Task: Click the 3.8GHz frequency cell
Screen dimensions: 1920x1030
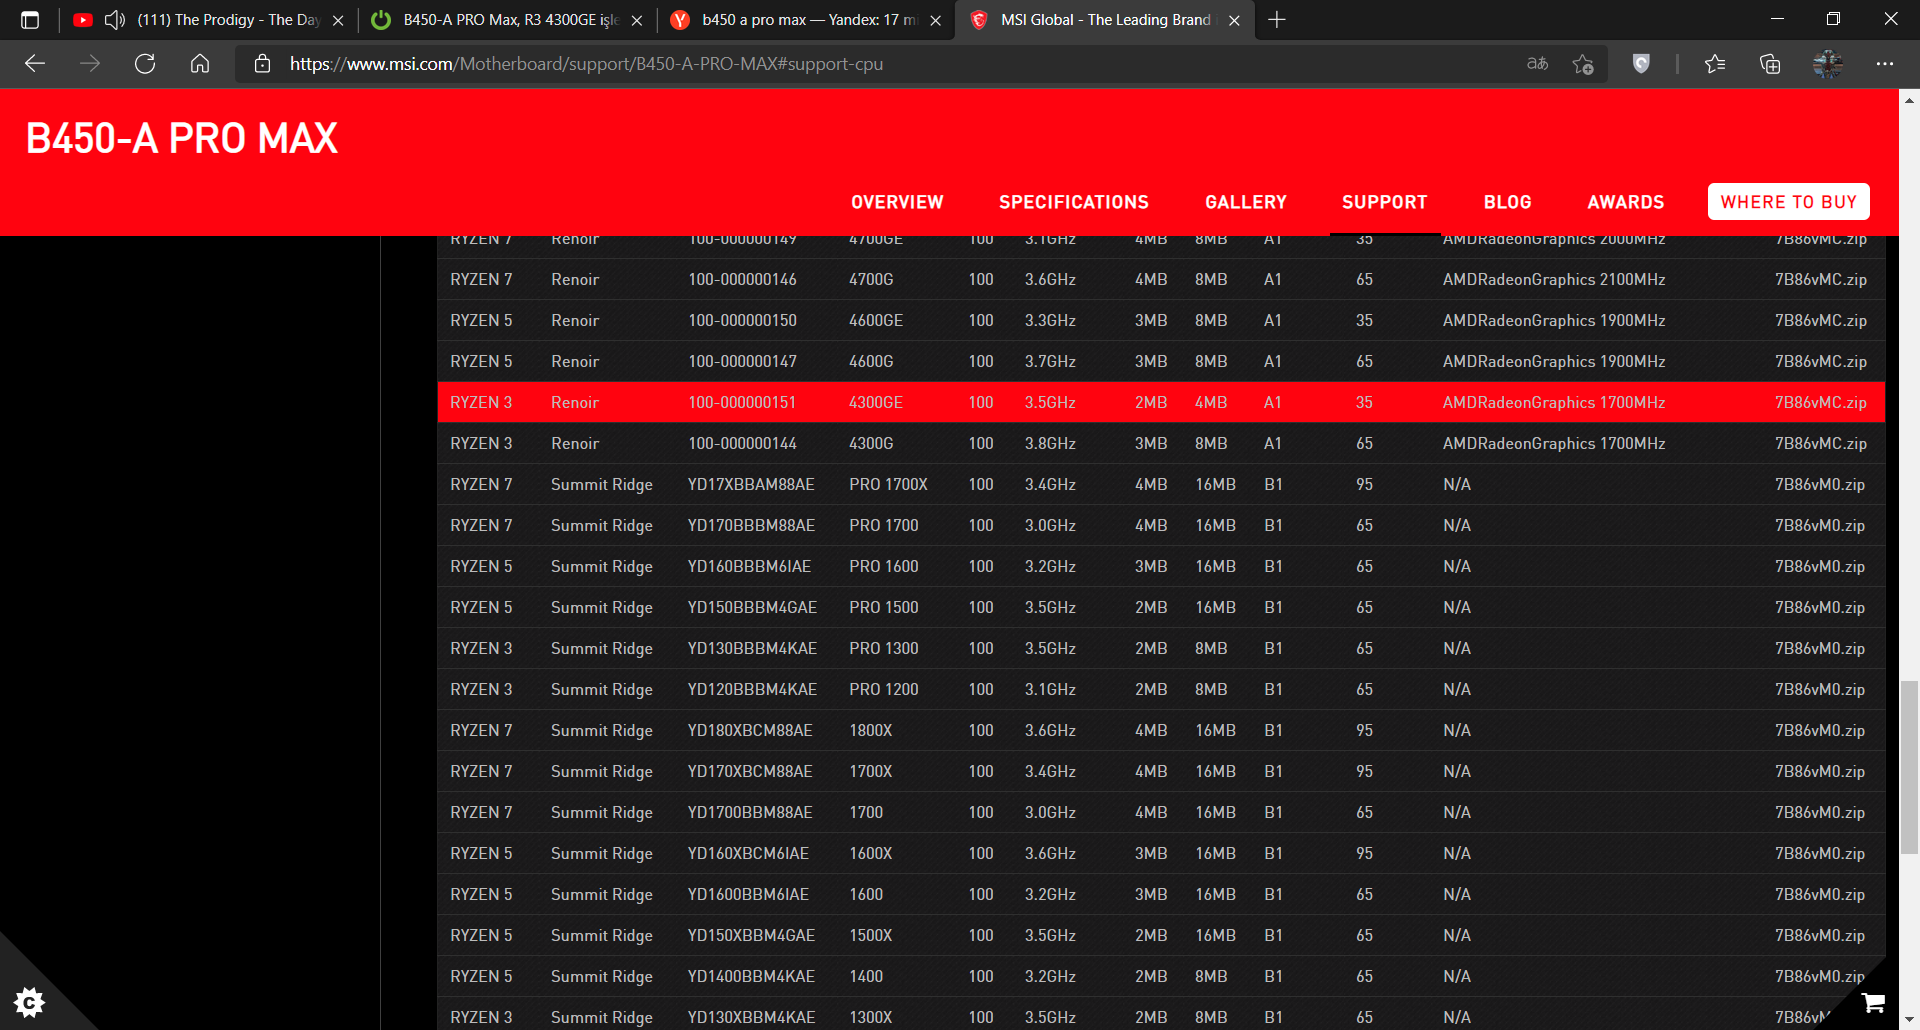Action: pyautogui.click(x=1050, y=444)
